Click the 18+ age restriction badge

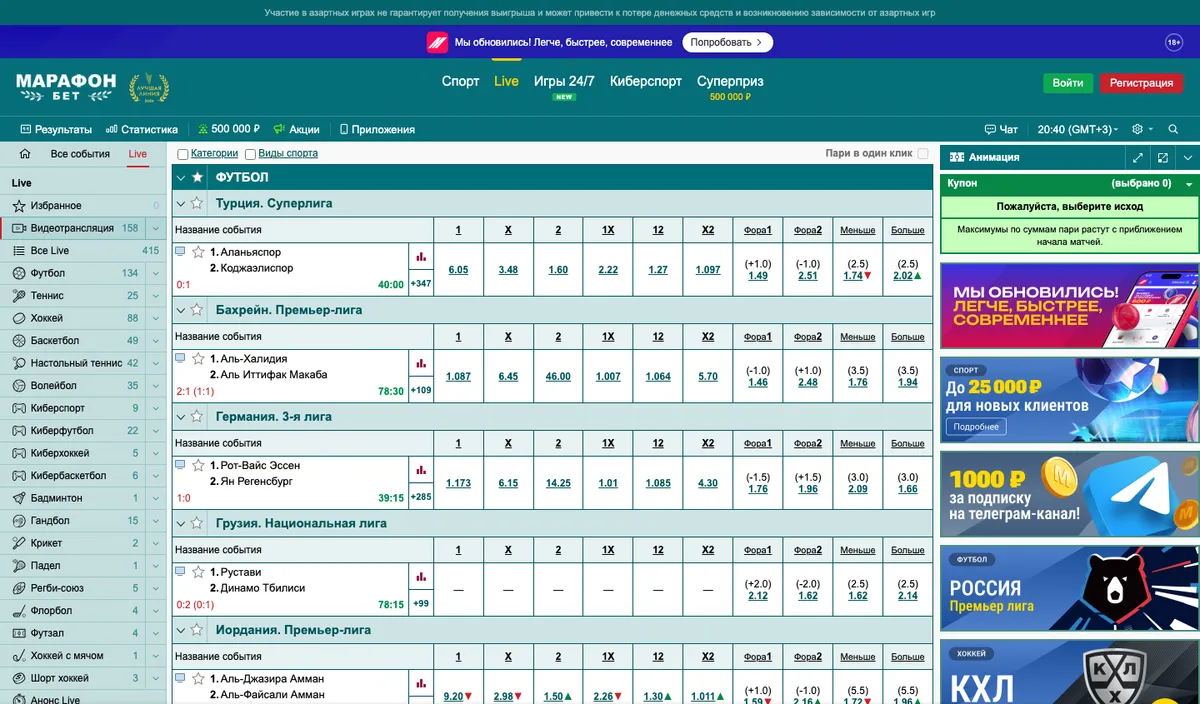(1174, 43)
